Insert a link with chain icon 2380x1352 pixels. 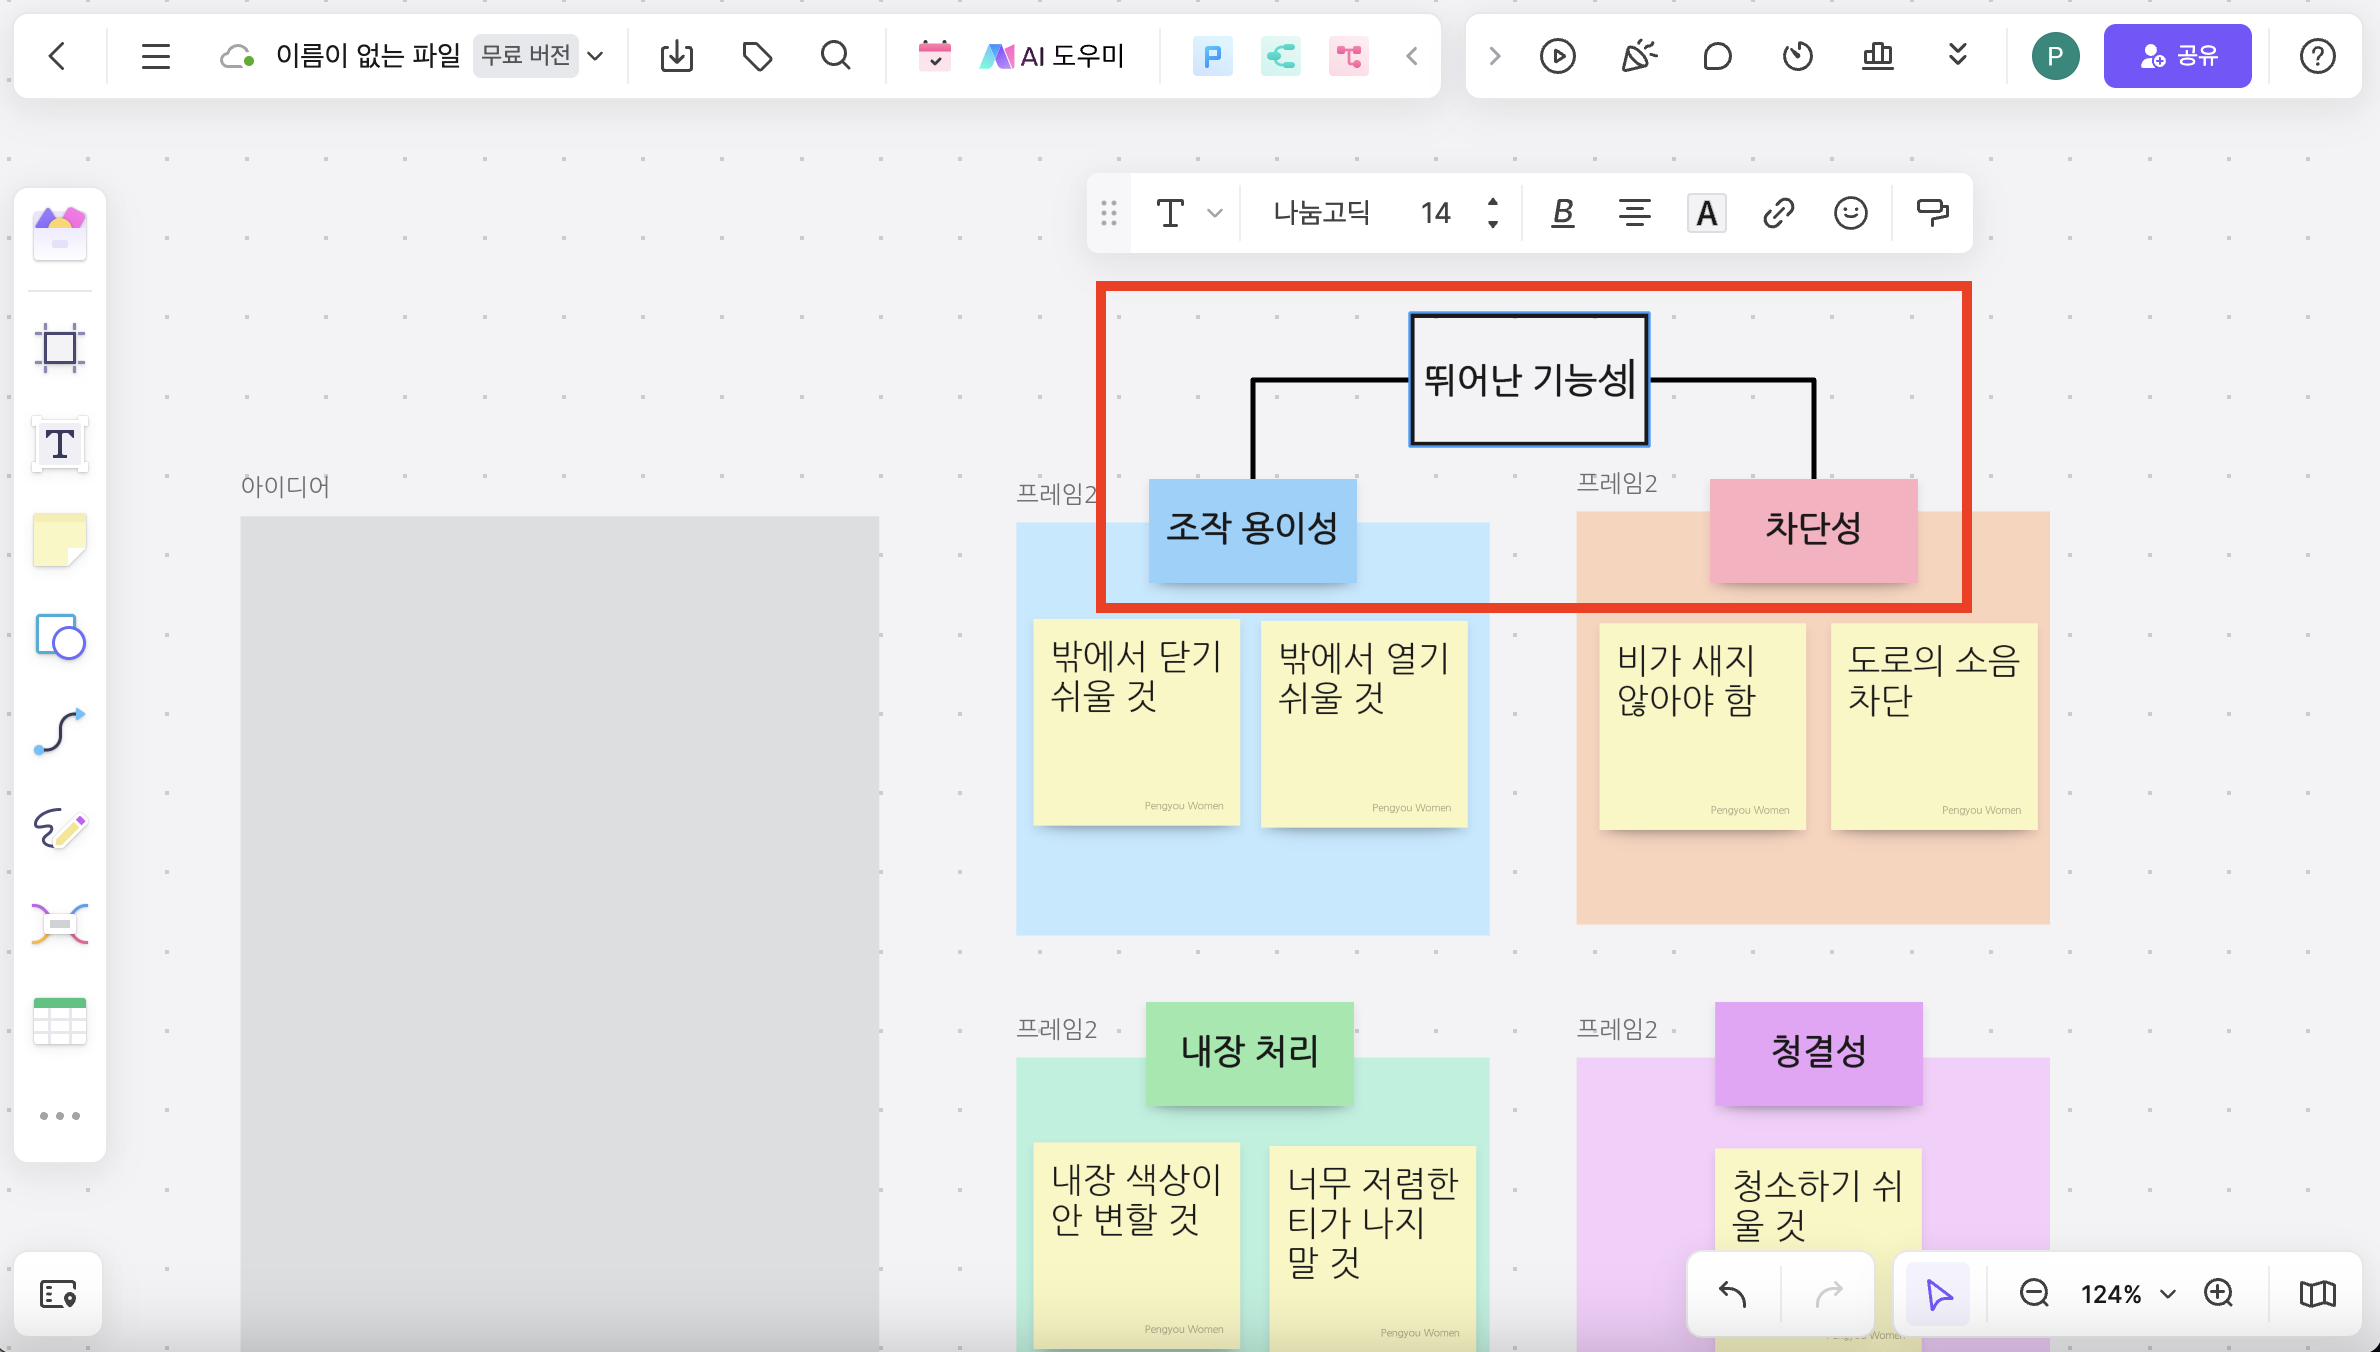[x=1778, y=213]
